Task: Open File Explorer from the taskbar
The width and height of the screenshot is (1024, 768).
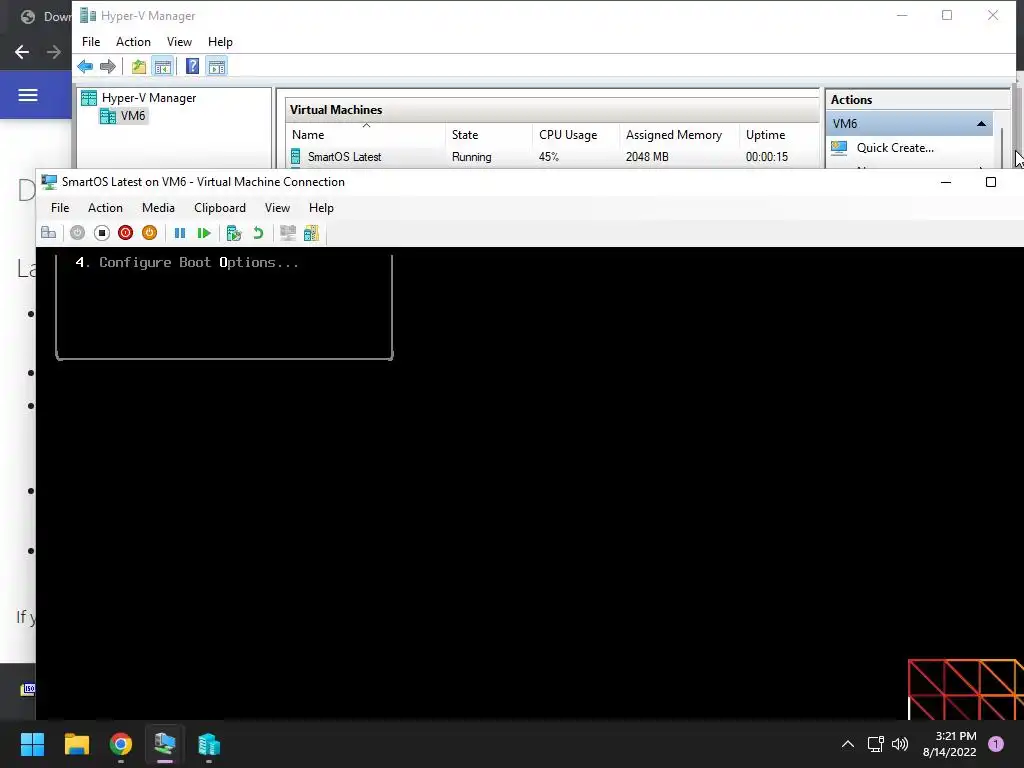Action: pyautogui.click(x=76, y=744)
